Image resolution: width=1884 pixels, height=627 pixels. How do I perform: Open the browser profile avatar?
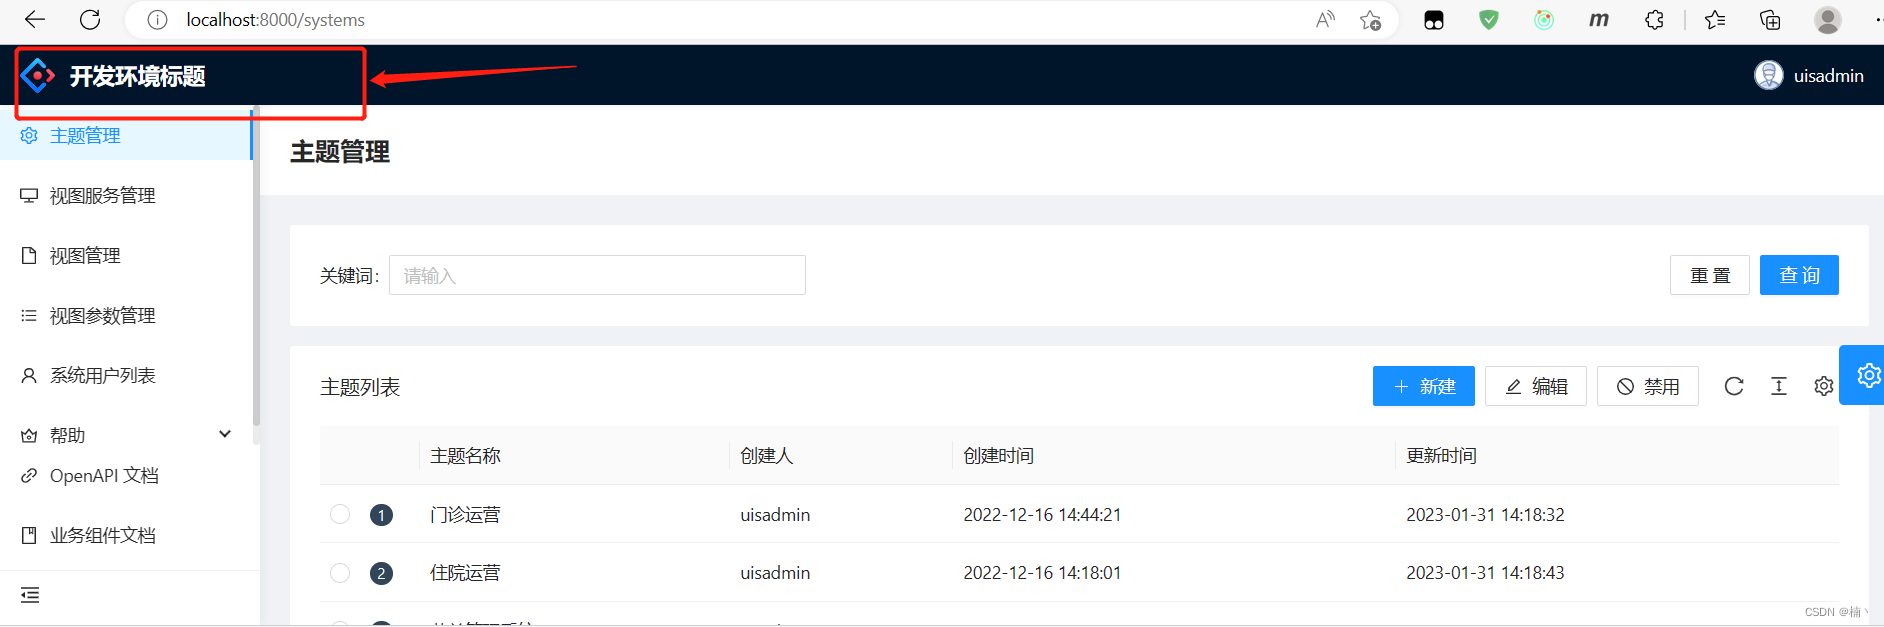coord(1828,20)
